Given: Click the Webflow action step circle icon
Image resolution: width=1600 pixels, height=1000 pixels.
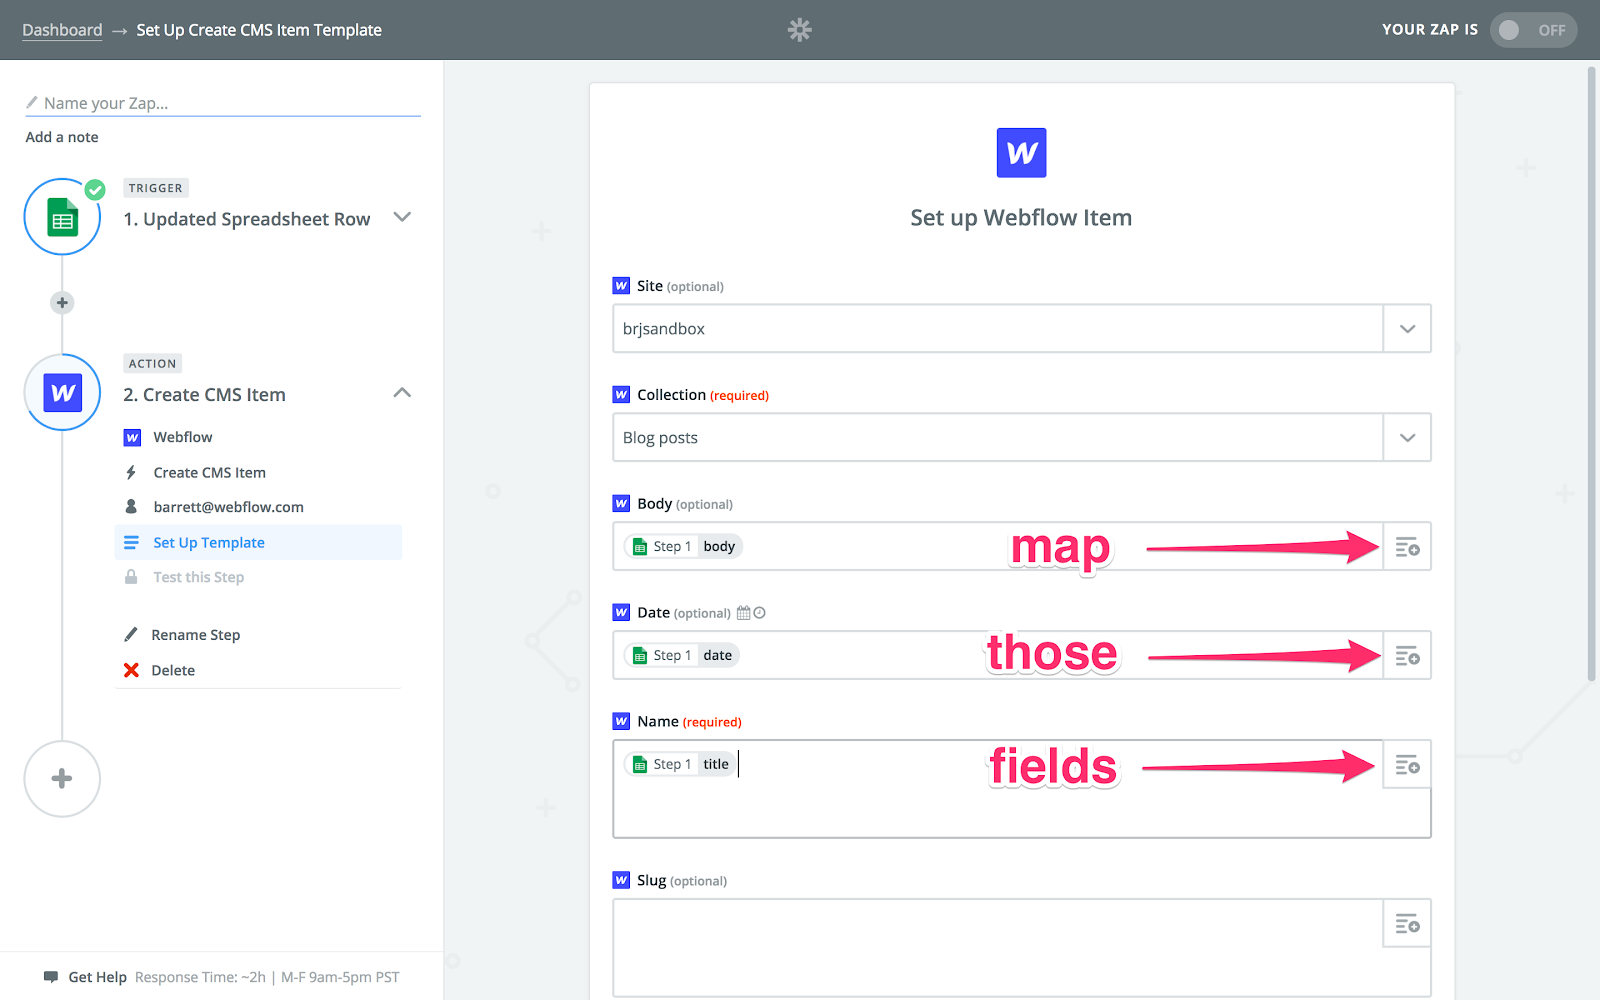Looking at the screenshot, I should pos(62,392).
